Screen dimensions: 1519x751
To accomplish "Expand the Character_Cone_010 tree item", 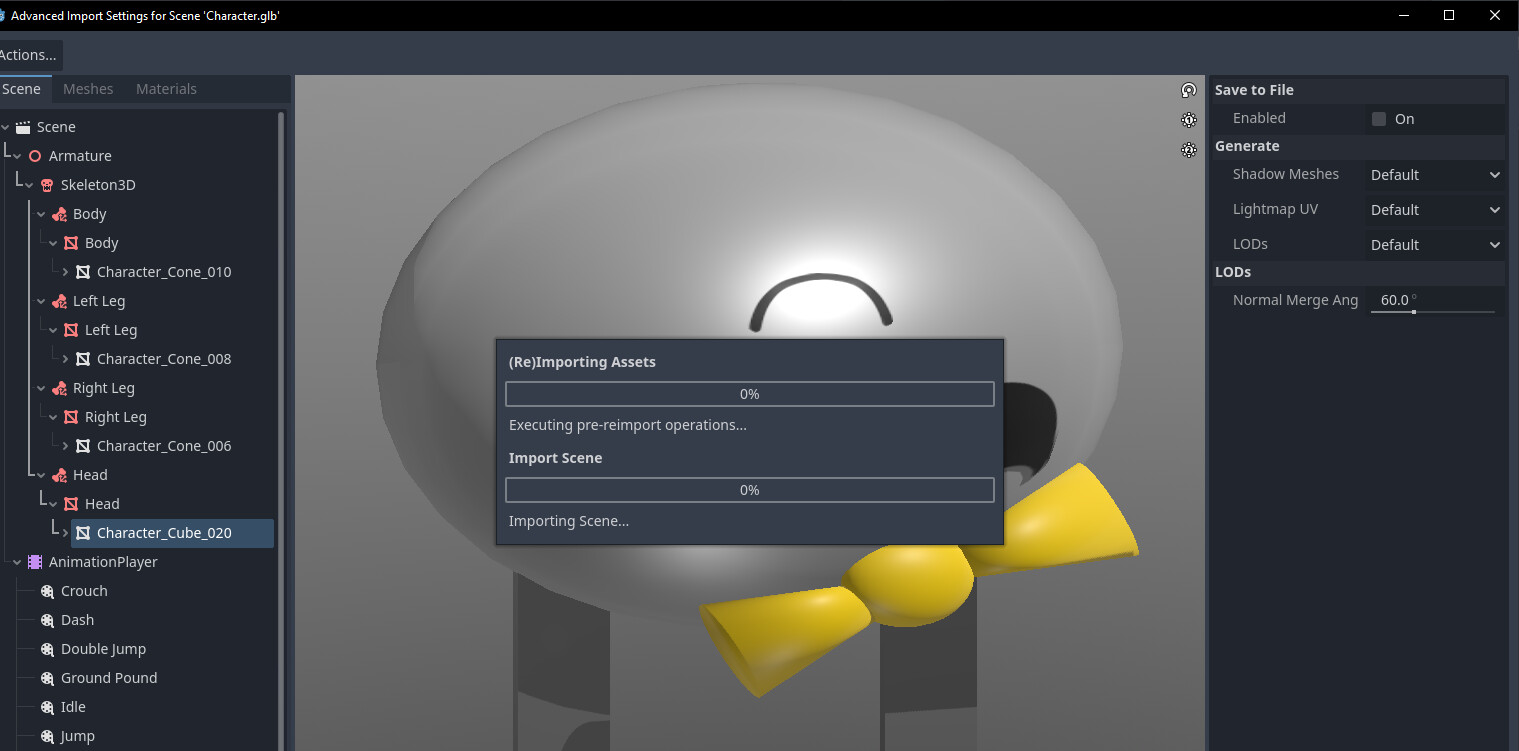I will pos(66,272).
